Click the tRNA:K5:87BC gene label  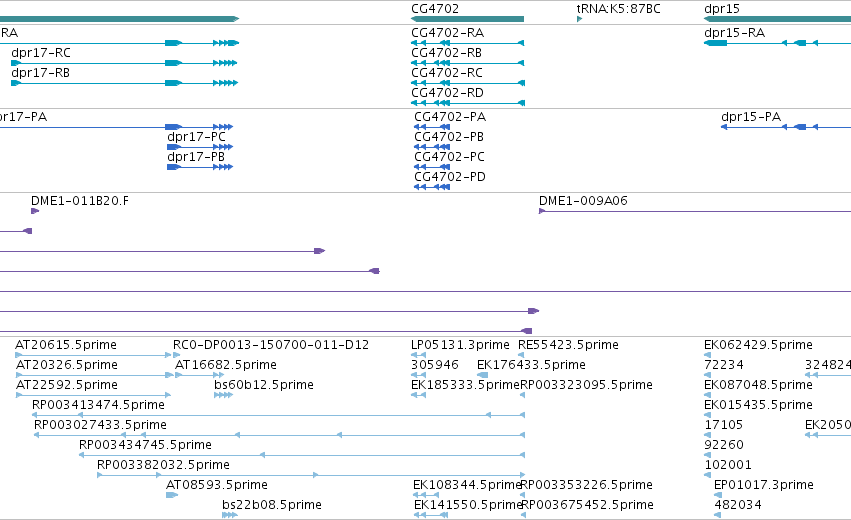pos(618,9)
